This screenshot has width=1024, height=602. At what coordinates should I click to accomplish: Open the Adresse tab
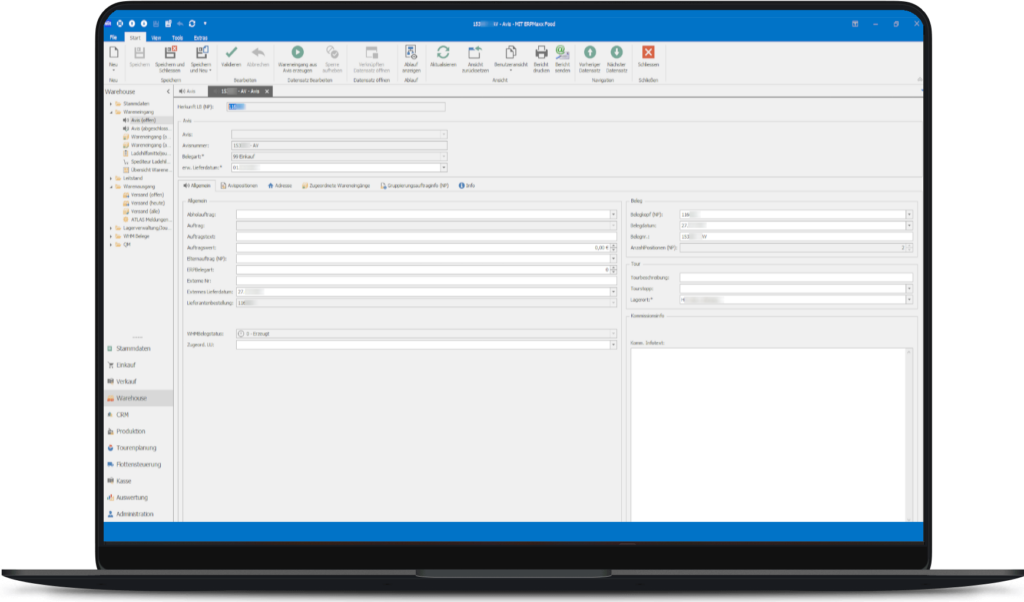(280, 185)
